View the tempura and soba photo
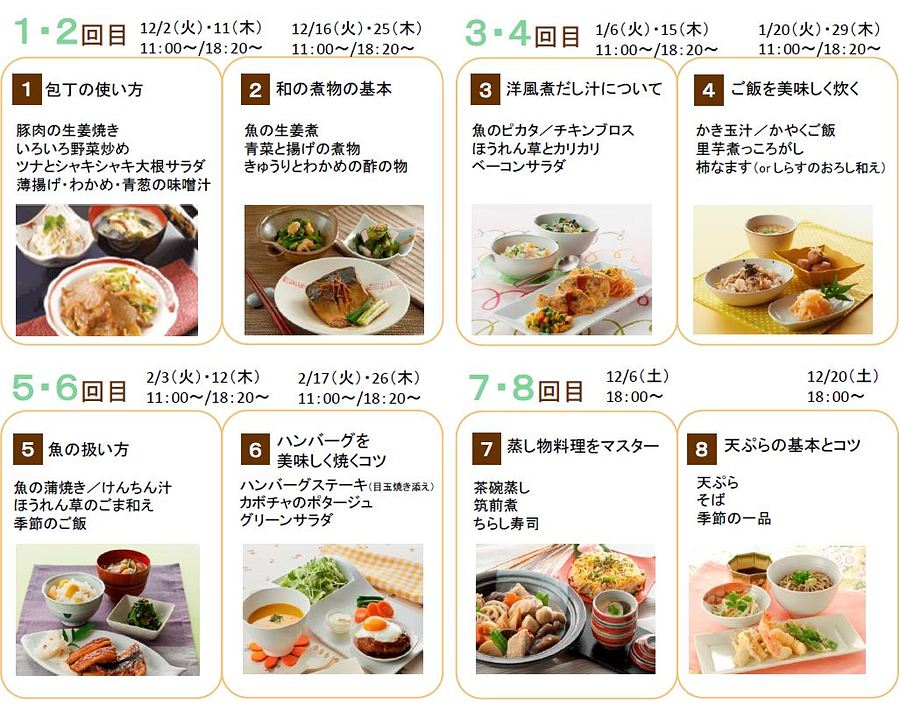The height and width of the screenshot is (711, 900). pos(777,609)
